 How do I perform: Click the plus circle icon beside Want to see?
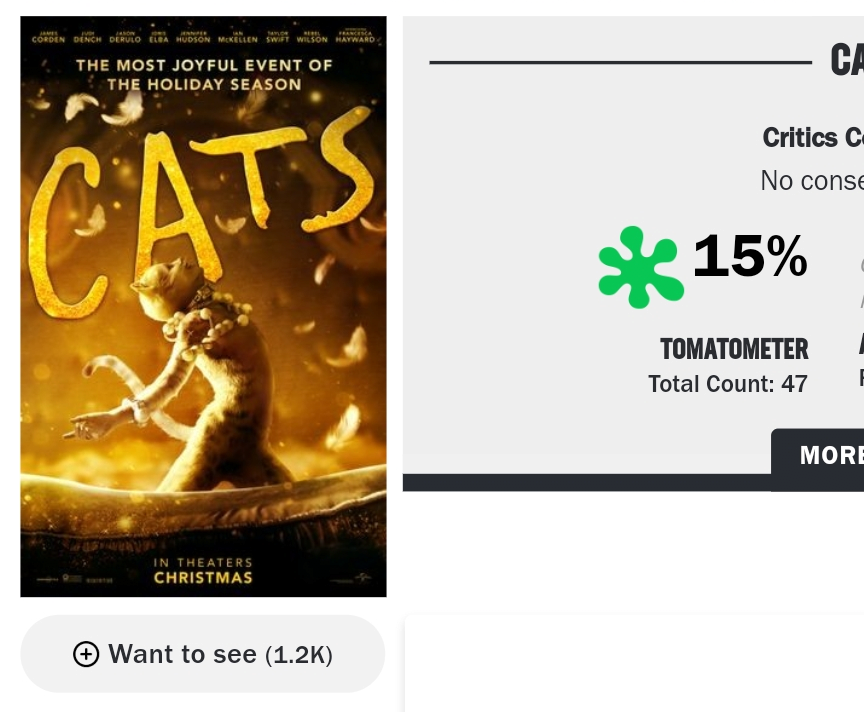pyautogui.click(x=86, y=654)
